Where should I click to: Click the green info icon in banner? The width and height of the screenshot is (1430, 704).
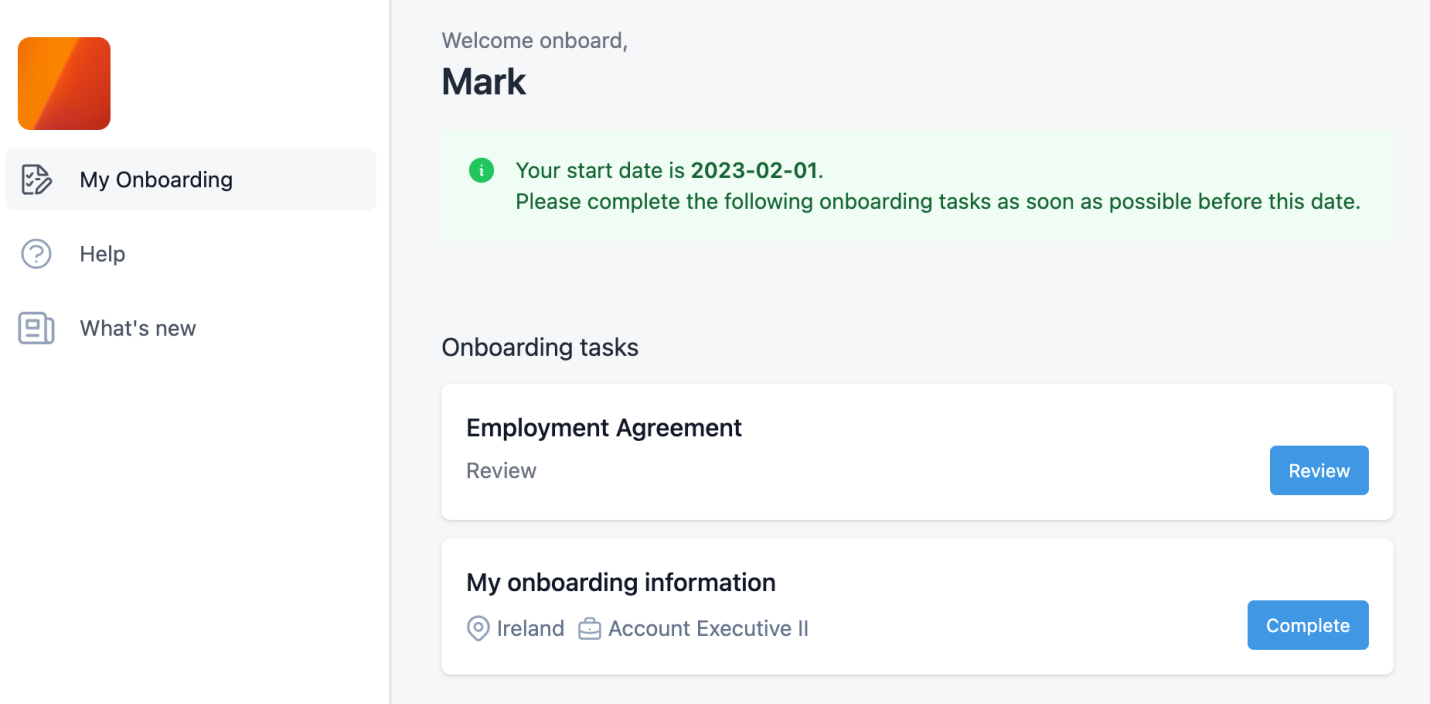pyautogui.click(x=481, y=170)
